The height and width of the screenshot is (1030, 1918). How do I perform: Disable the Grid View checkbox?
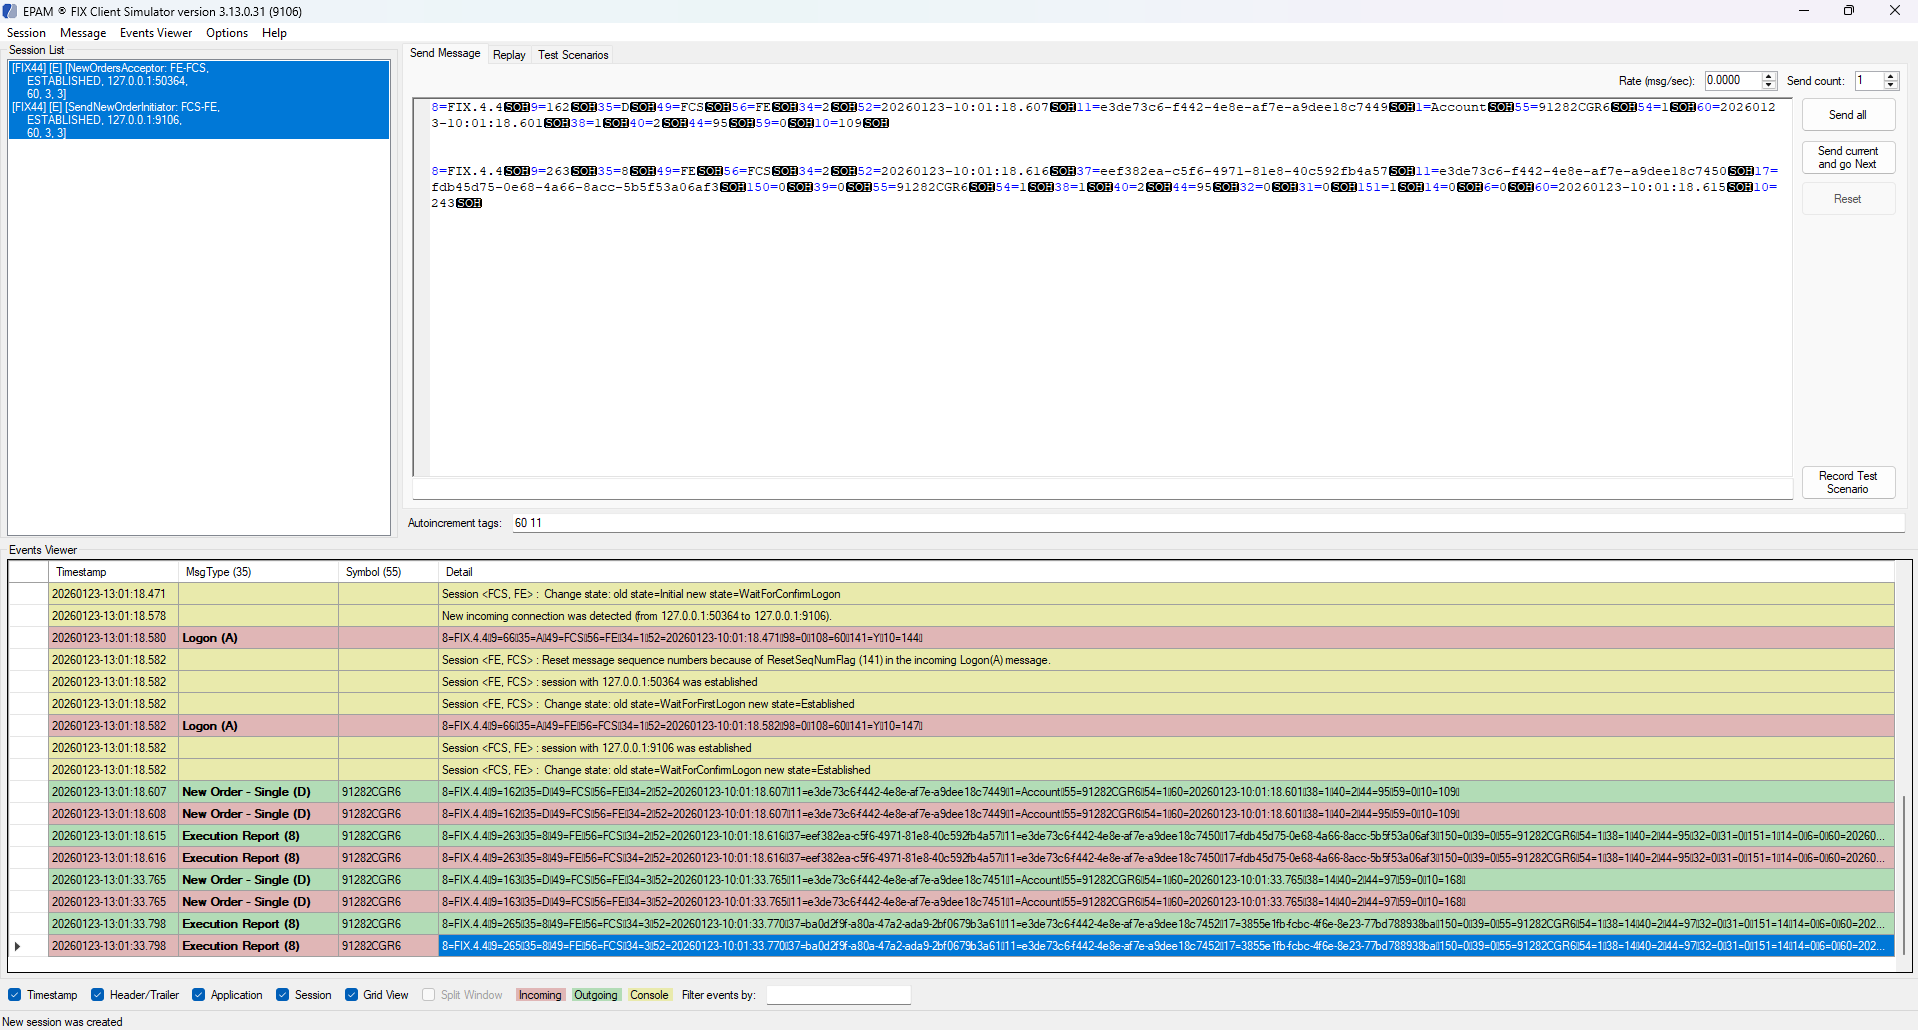click(x=352, y=995)
